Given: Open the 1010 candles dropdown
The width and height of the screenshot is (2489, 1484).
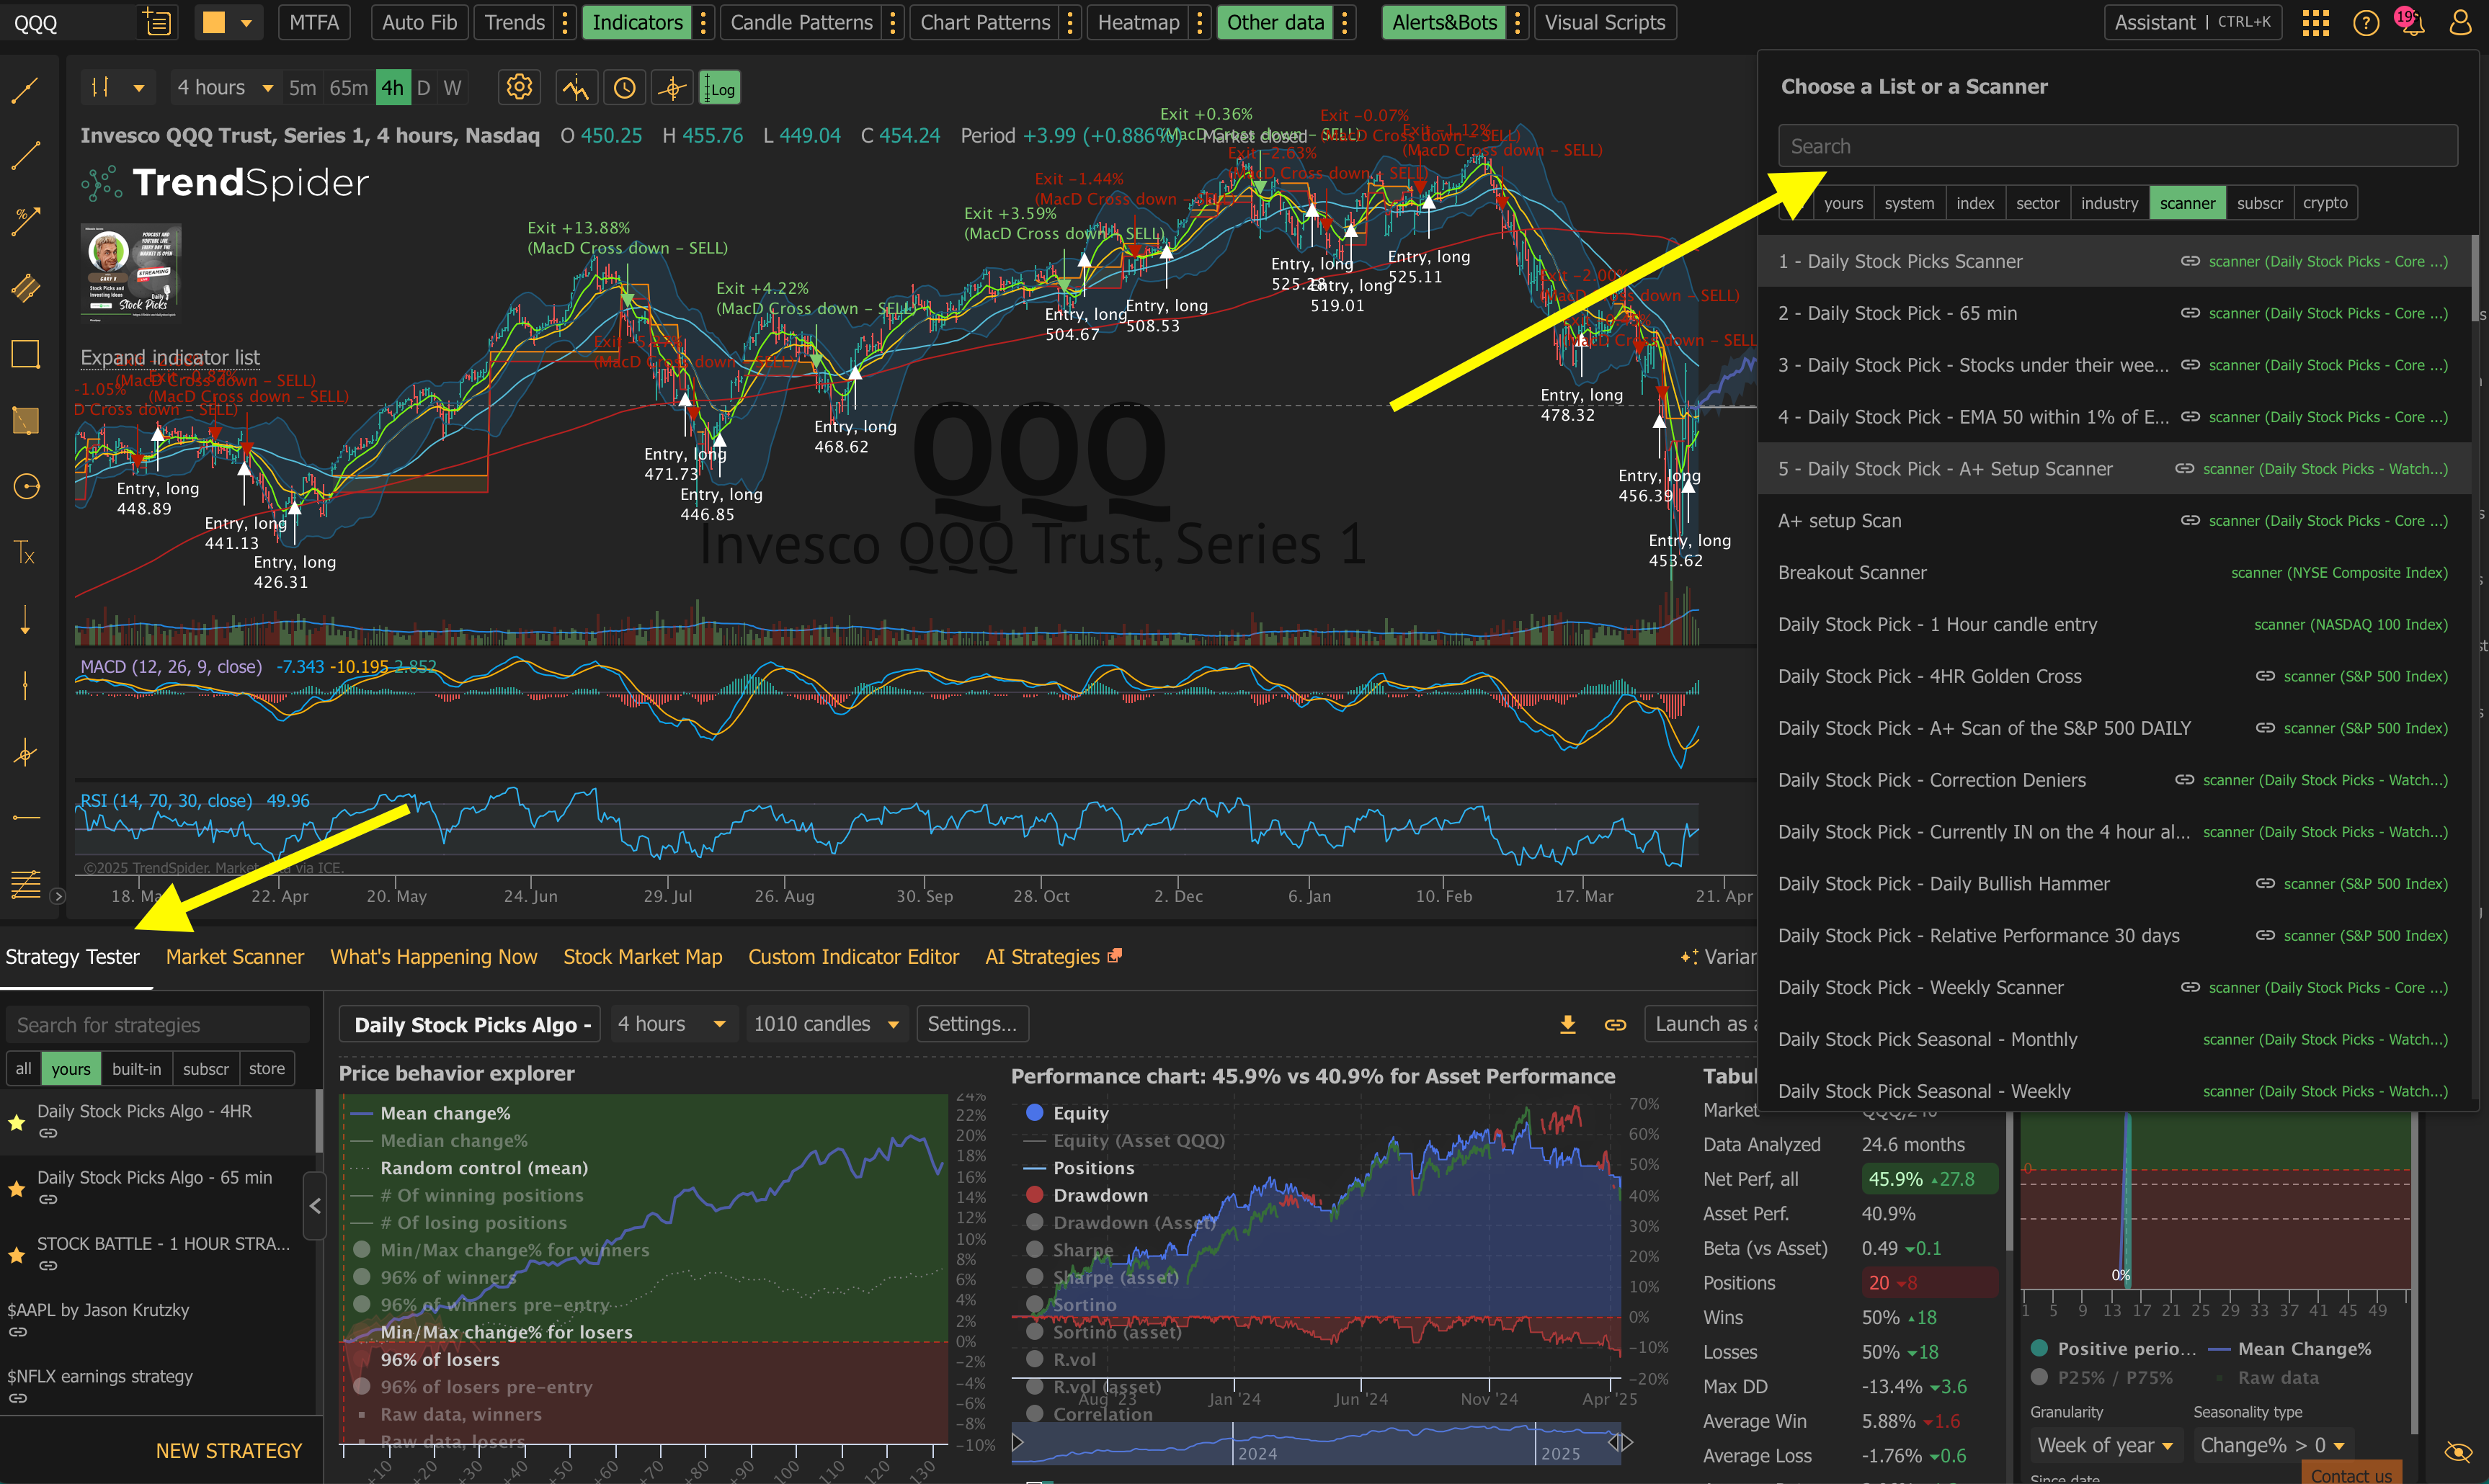Looking at the screenshot, I should [x=826, y=1024].
